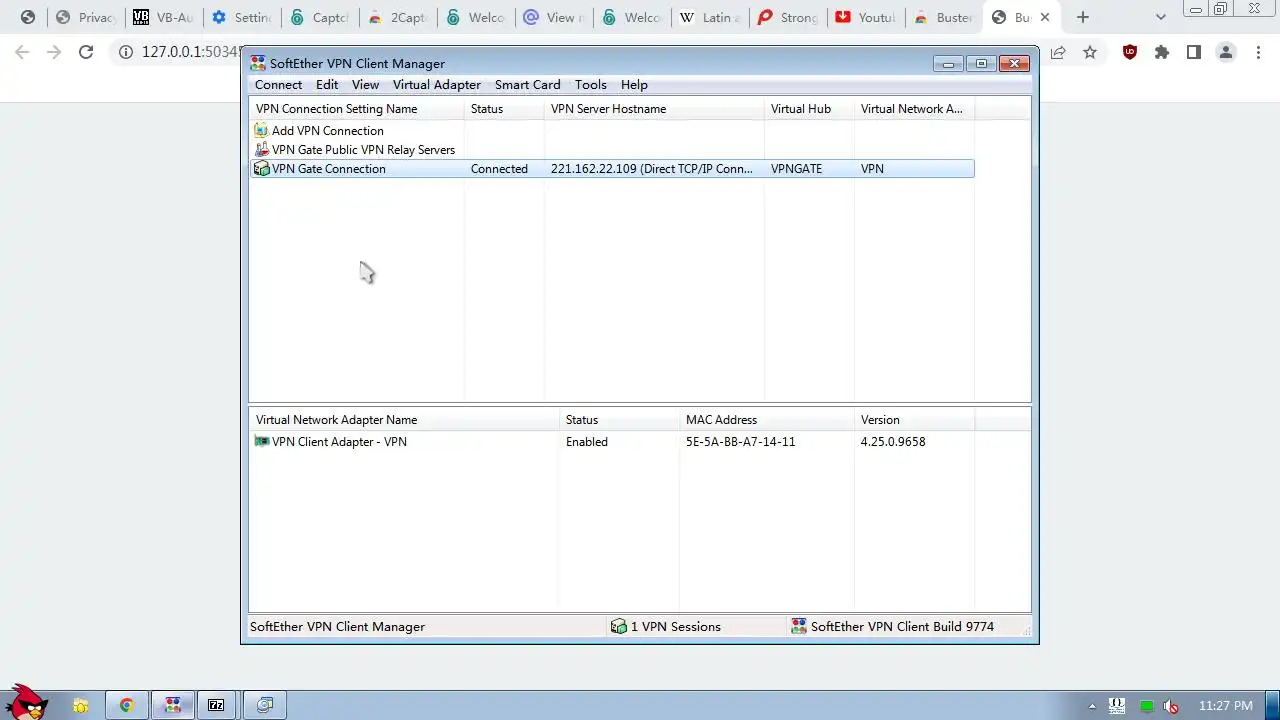The image size is (1280, 720).
Task: Click the VPN Gate Connection row icon
Action: coord(261,168)
